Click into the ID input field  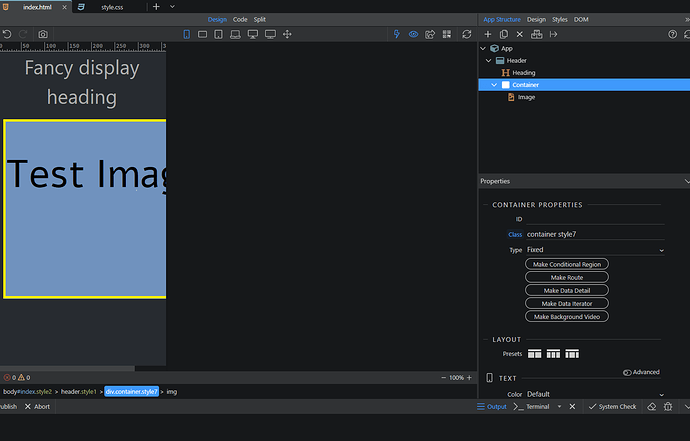[x=595, y=219]
